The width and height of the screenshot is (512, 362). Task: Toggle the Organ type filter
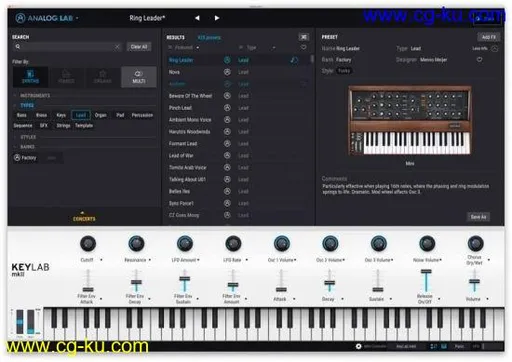click(x=101, y=115)
